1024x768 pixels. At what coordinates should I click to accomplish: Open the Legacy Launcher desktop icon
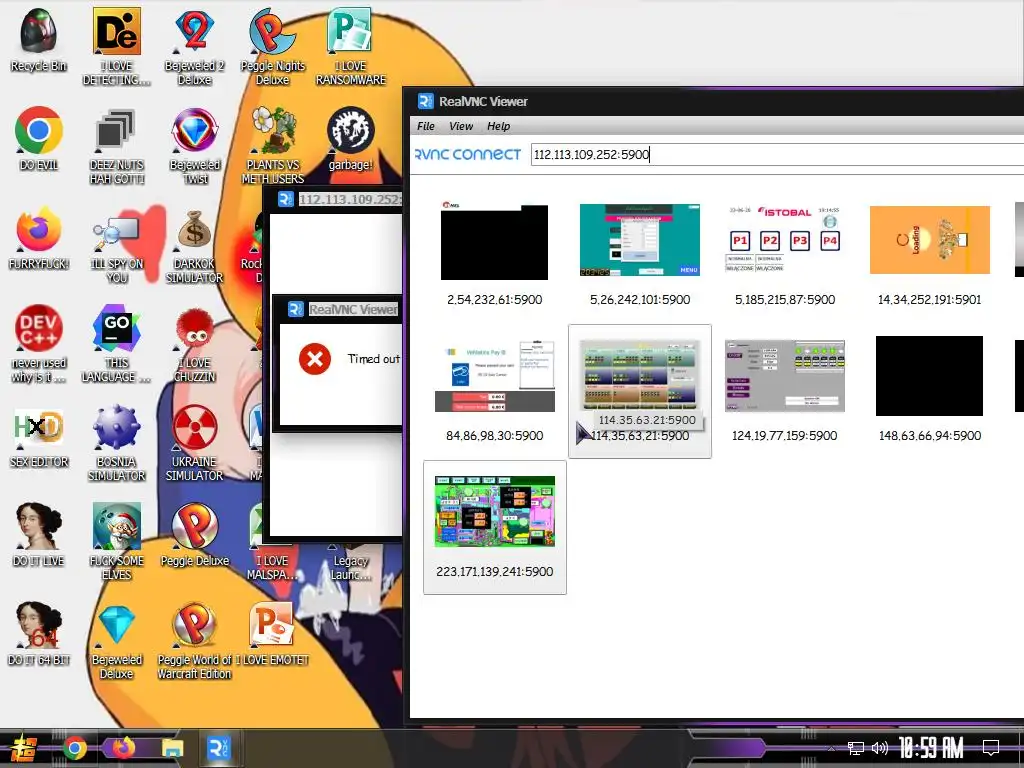(x=351, y=567)
